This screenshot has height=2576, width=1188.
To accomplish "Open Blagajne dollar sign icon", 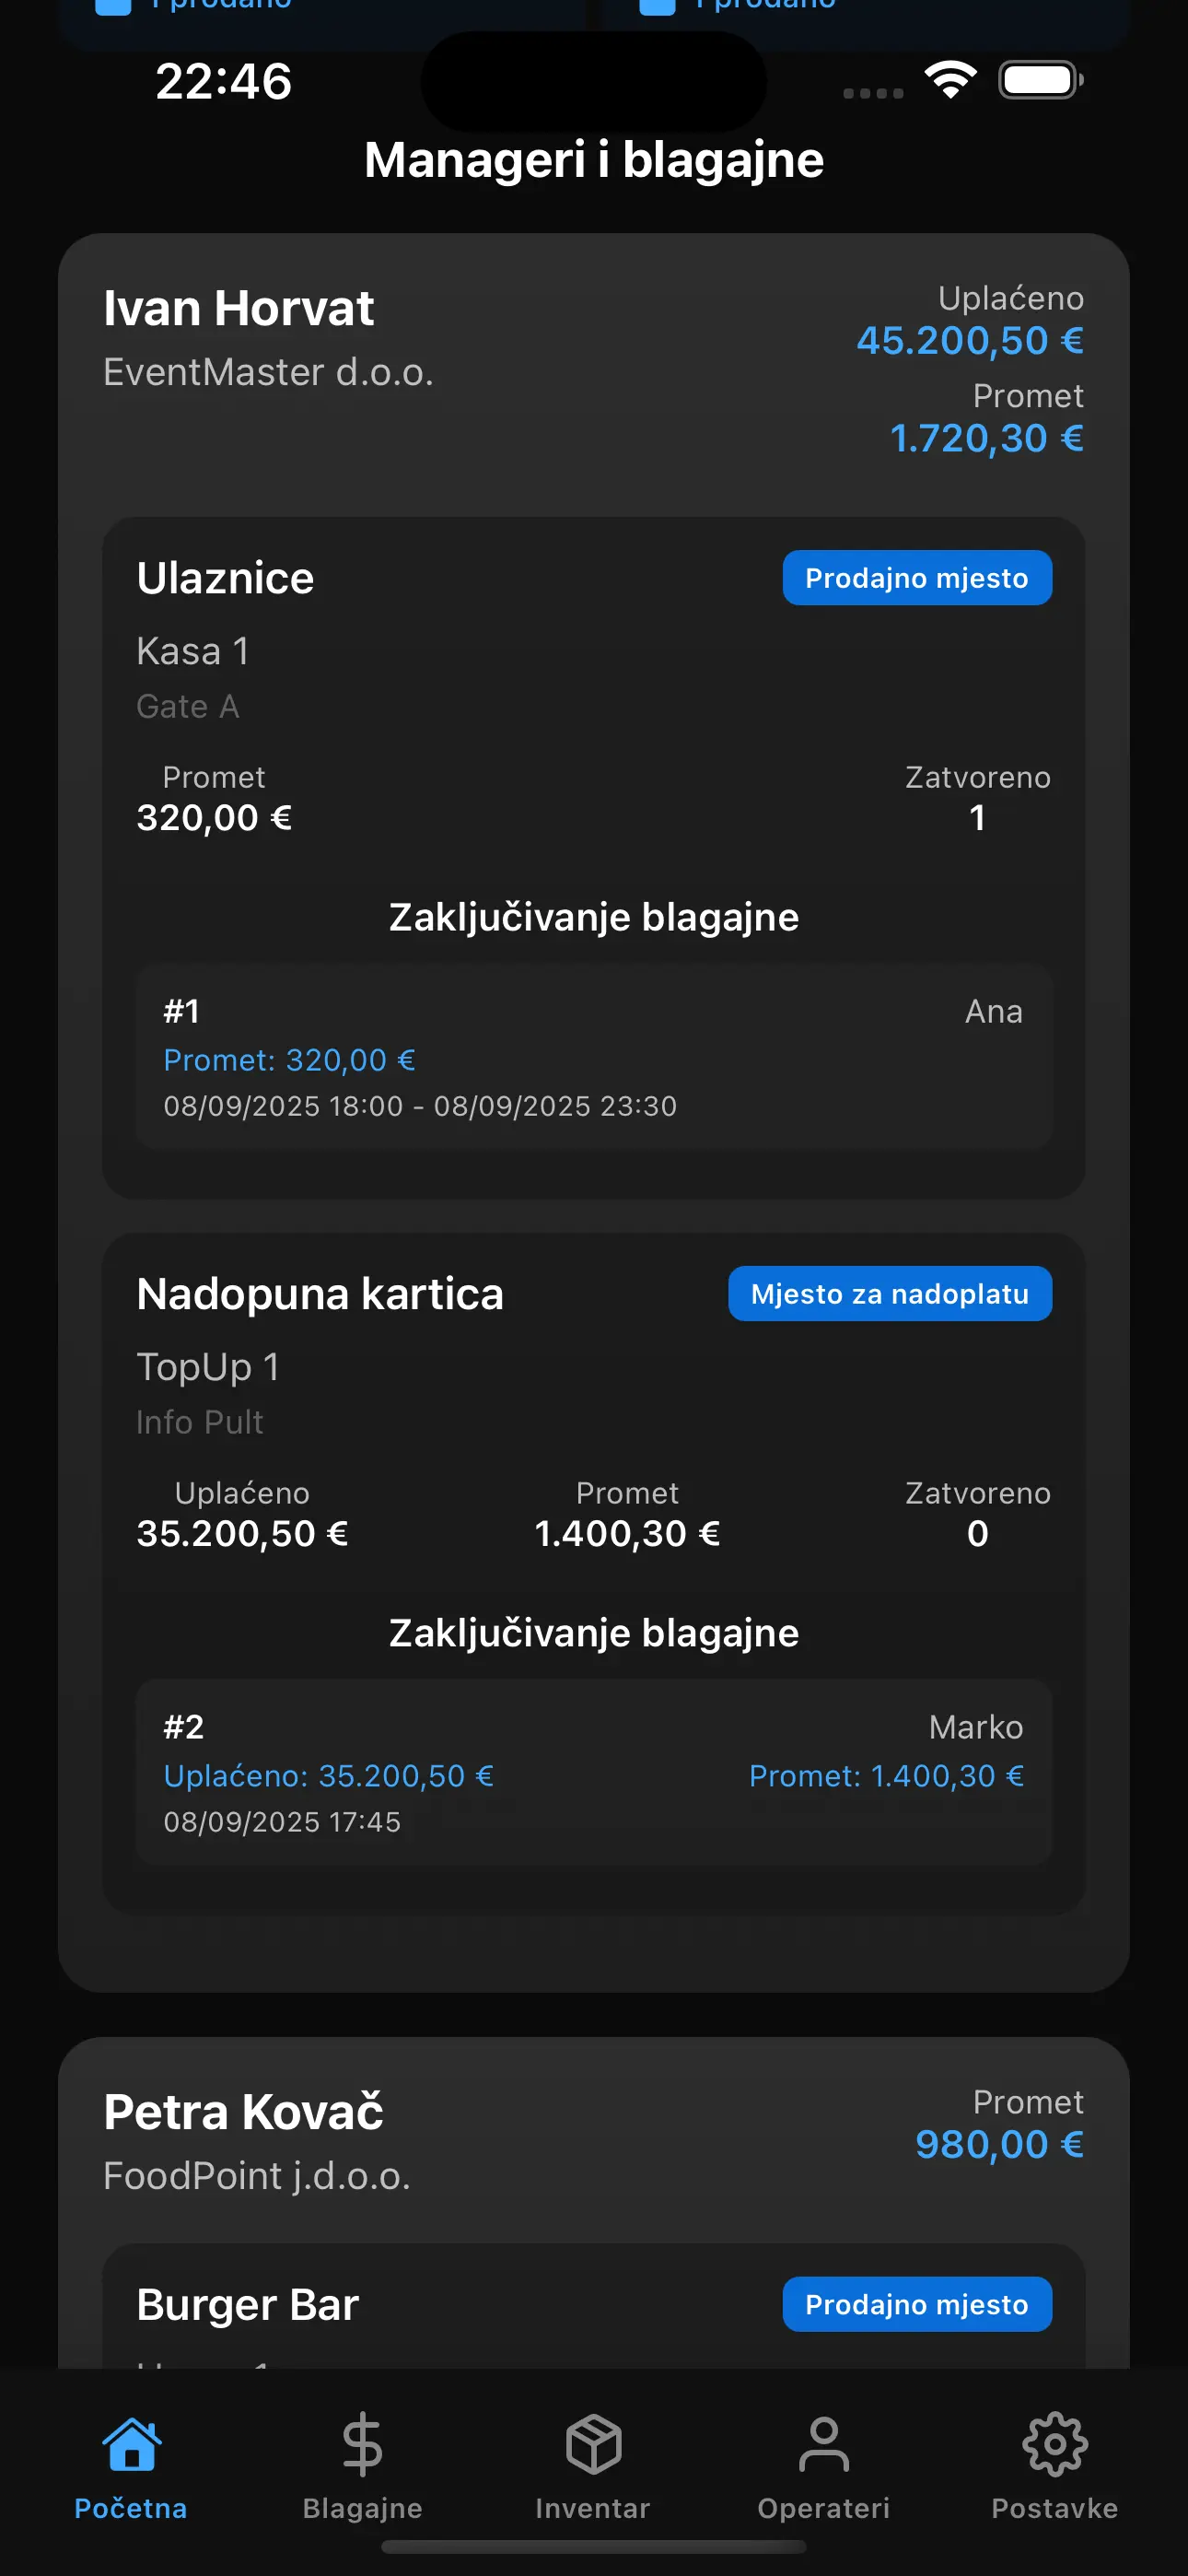I will click(362, 2444).
